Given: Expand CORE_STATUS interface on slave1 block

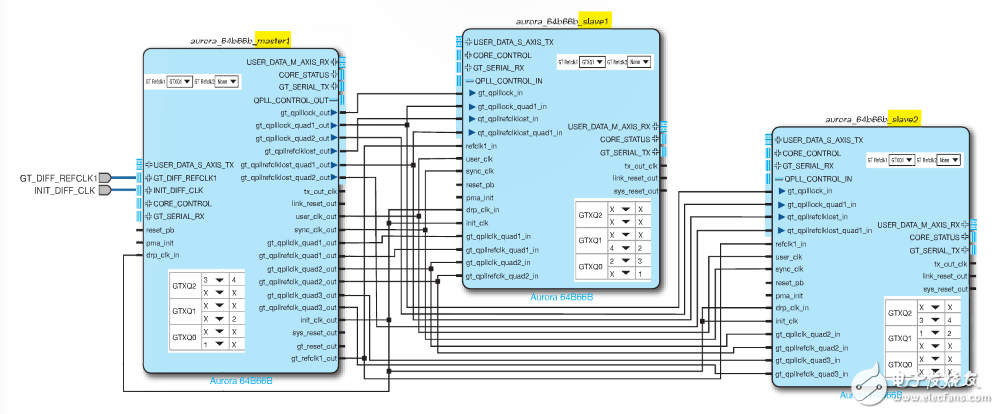Looking at the screenshot, I should [x=656, y=139].
